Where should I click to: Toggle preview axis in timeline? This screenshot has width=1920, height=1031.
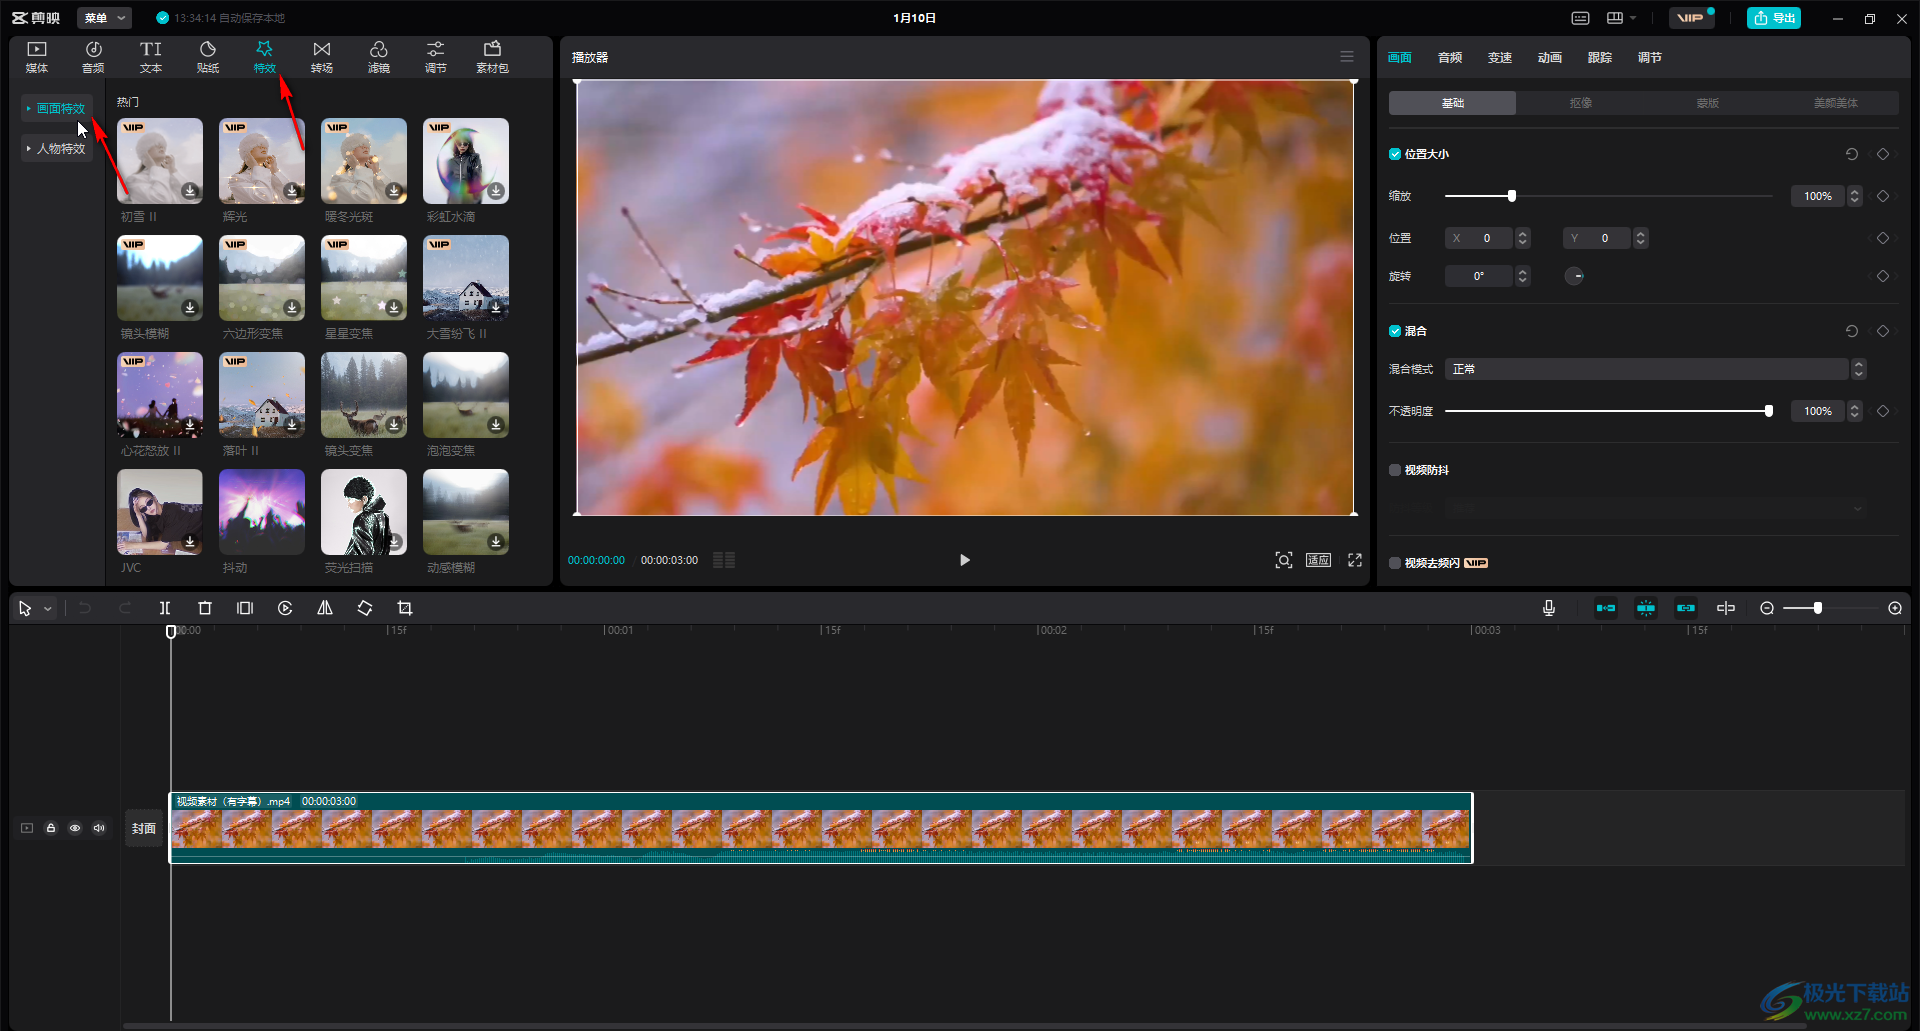pyautogui.click(x=1726, y=608)
